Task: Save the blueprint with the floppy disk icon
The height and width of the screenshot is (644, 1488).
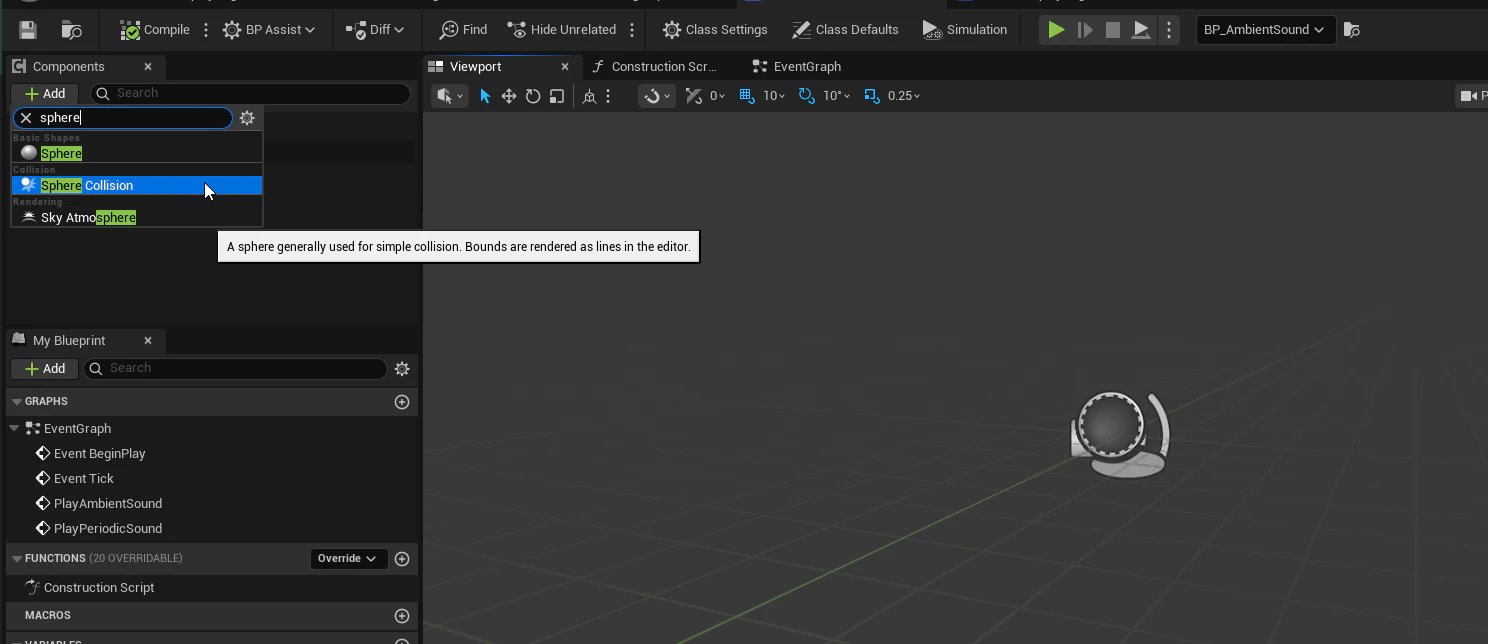Action: pos(28,30)
